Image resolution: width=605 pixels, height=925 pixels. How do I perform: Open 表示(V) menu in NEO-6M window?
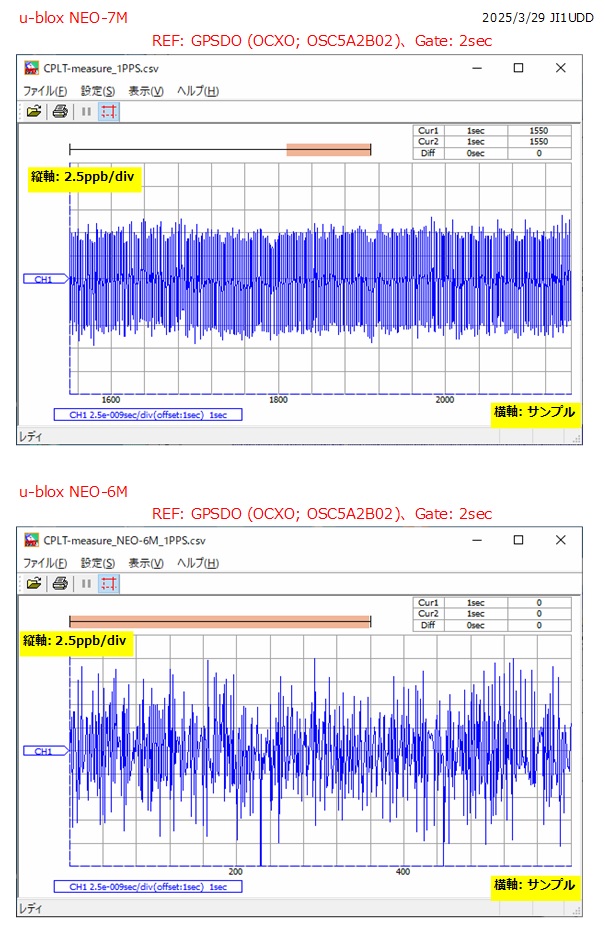click(146, 563)
